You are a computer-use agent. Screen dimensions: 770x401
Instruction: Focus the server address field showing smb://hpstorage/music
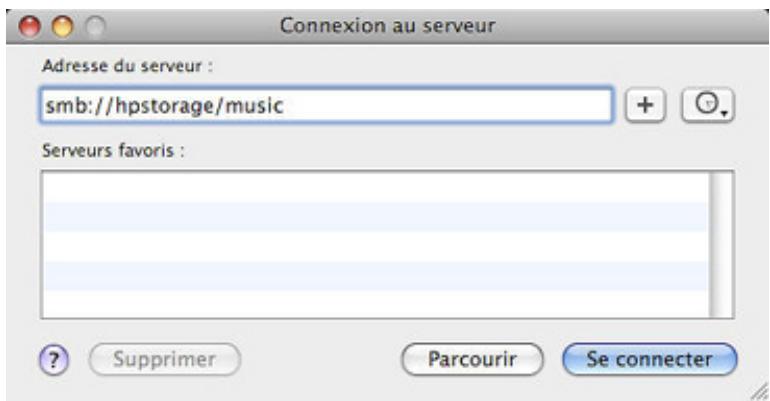[x=327, y=105]
